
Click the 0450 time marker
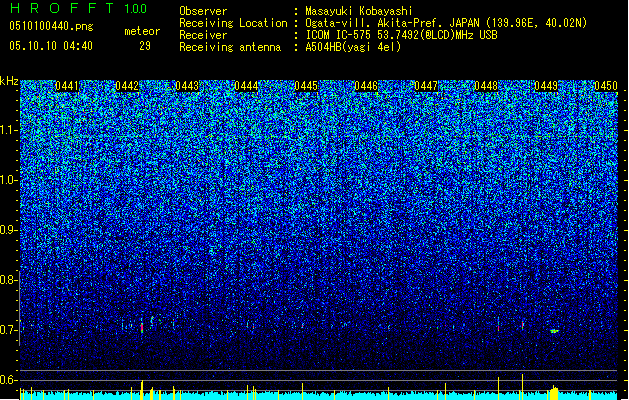point(606,86)
